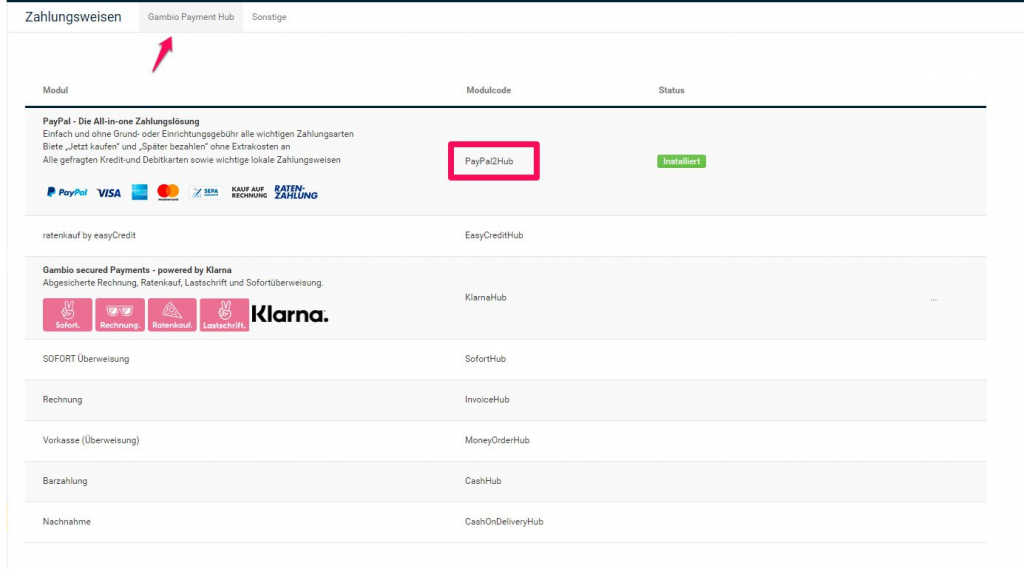Click the pink Klarna Lastschrift badge
This screenshot has width=1024, height=569.
[224, 315]
